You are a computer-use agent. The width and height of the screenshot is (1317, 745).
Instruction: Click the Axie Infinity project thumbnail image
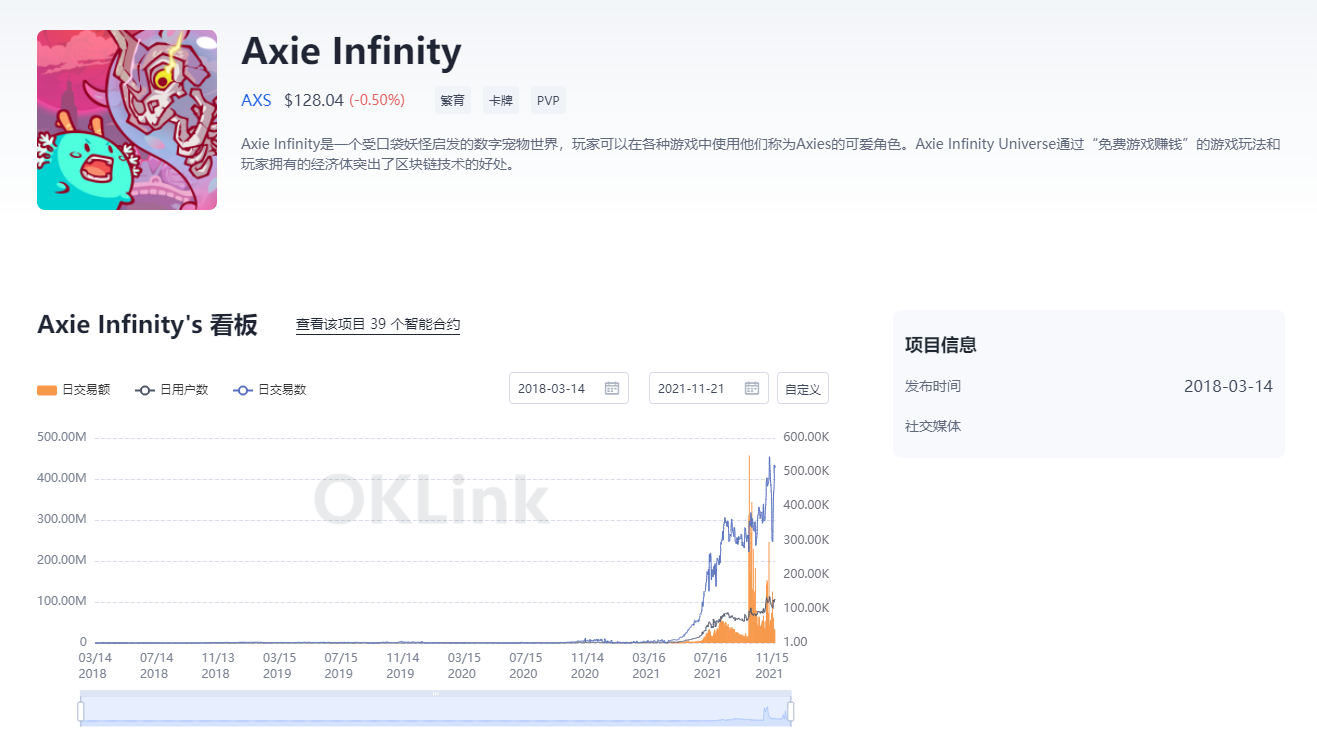click(127, 120)
